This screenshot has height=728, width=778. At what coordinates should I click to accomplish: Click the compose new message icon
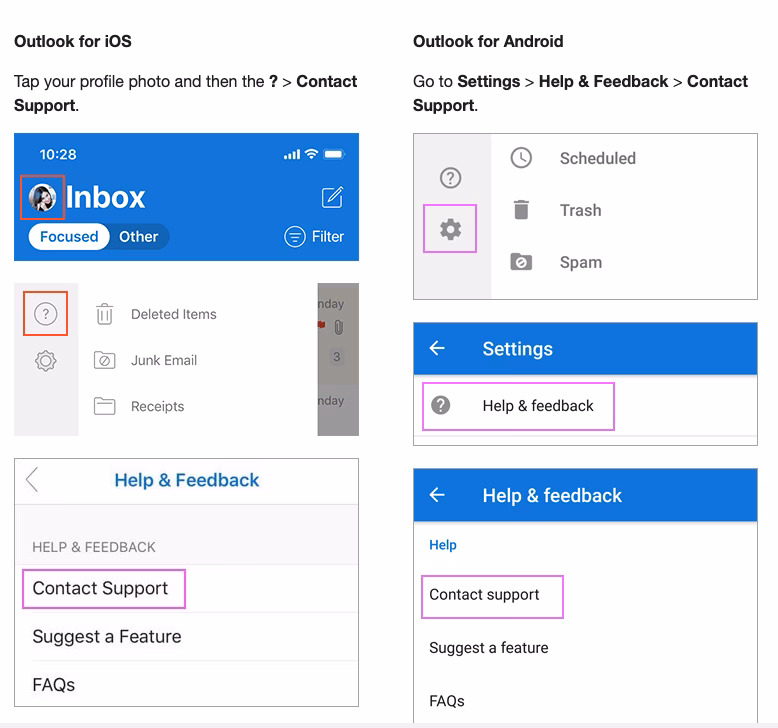[332, 198]
